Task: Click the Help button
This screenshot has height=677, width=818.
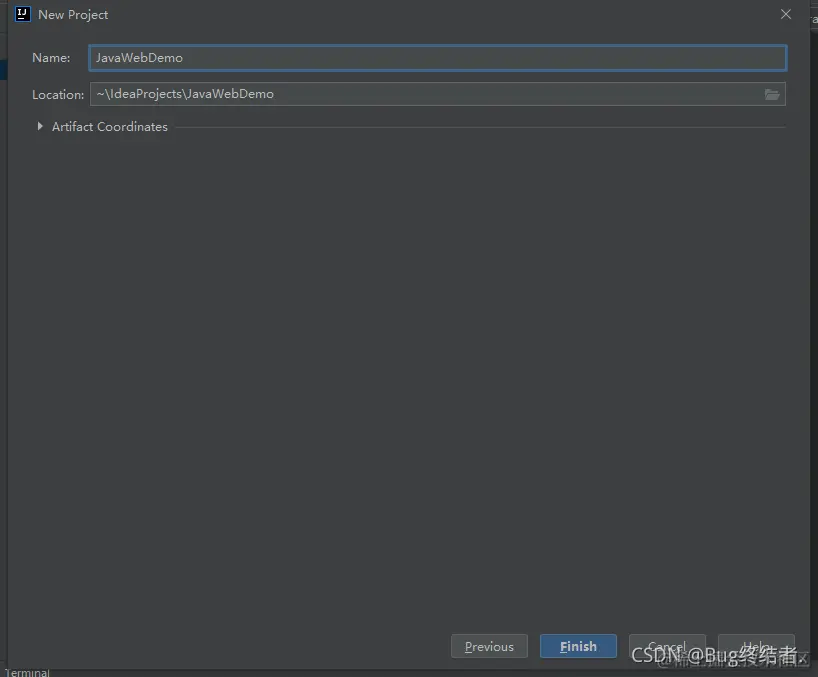Action: [756, 646]
